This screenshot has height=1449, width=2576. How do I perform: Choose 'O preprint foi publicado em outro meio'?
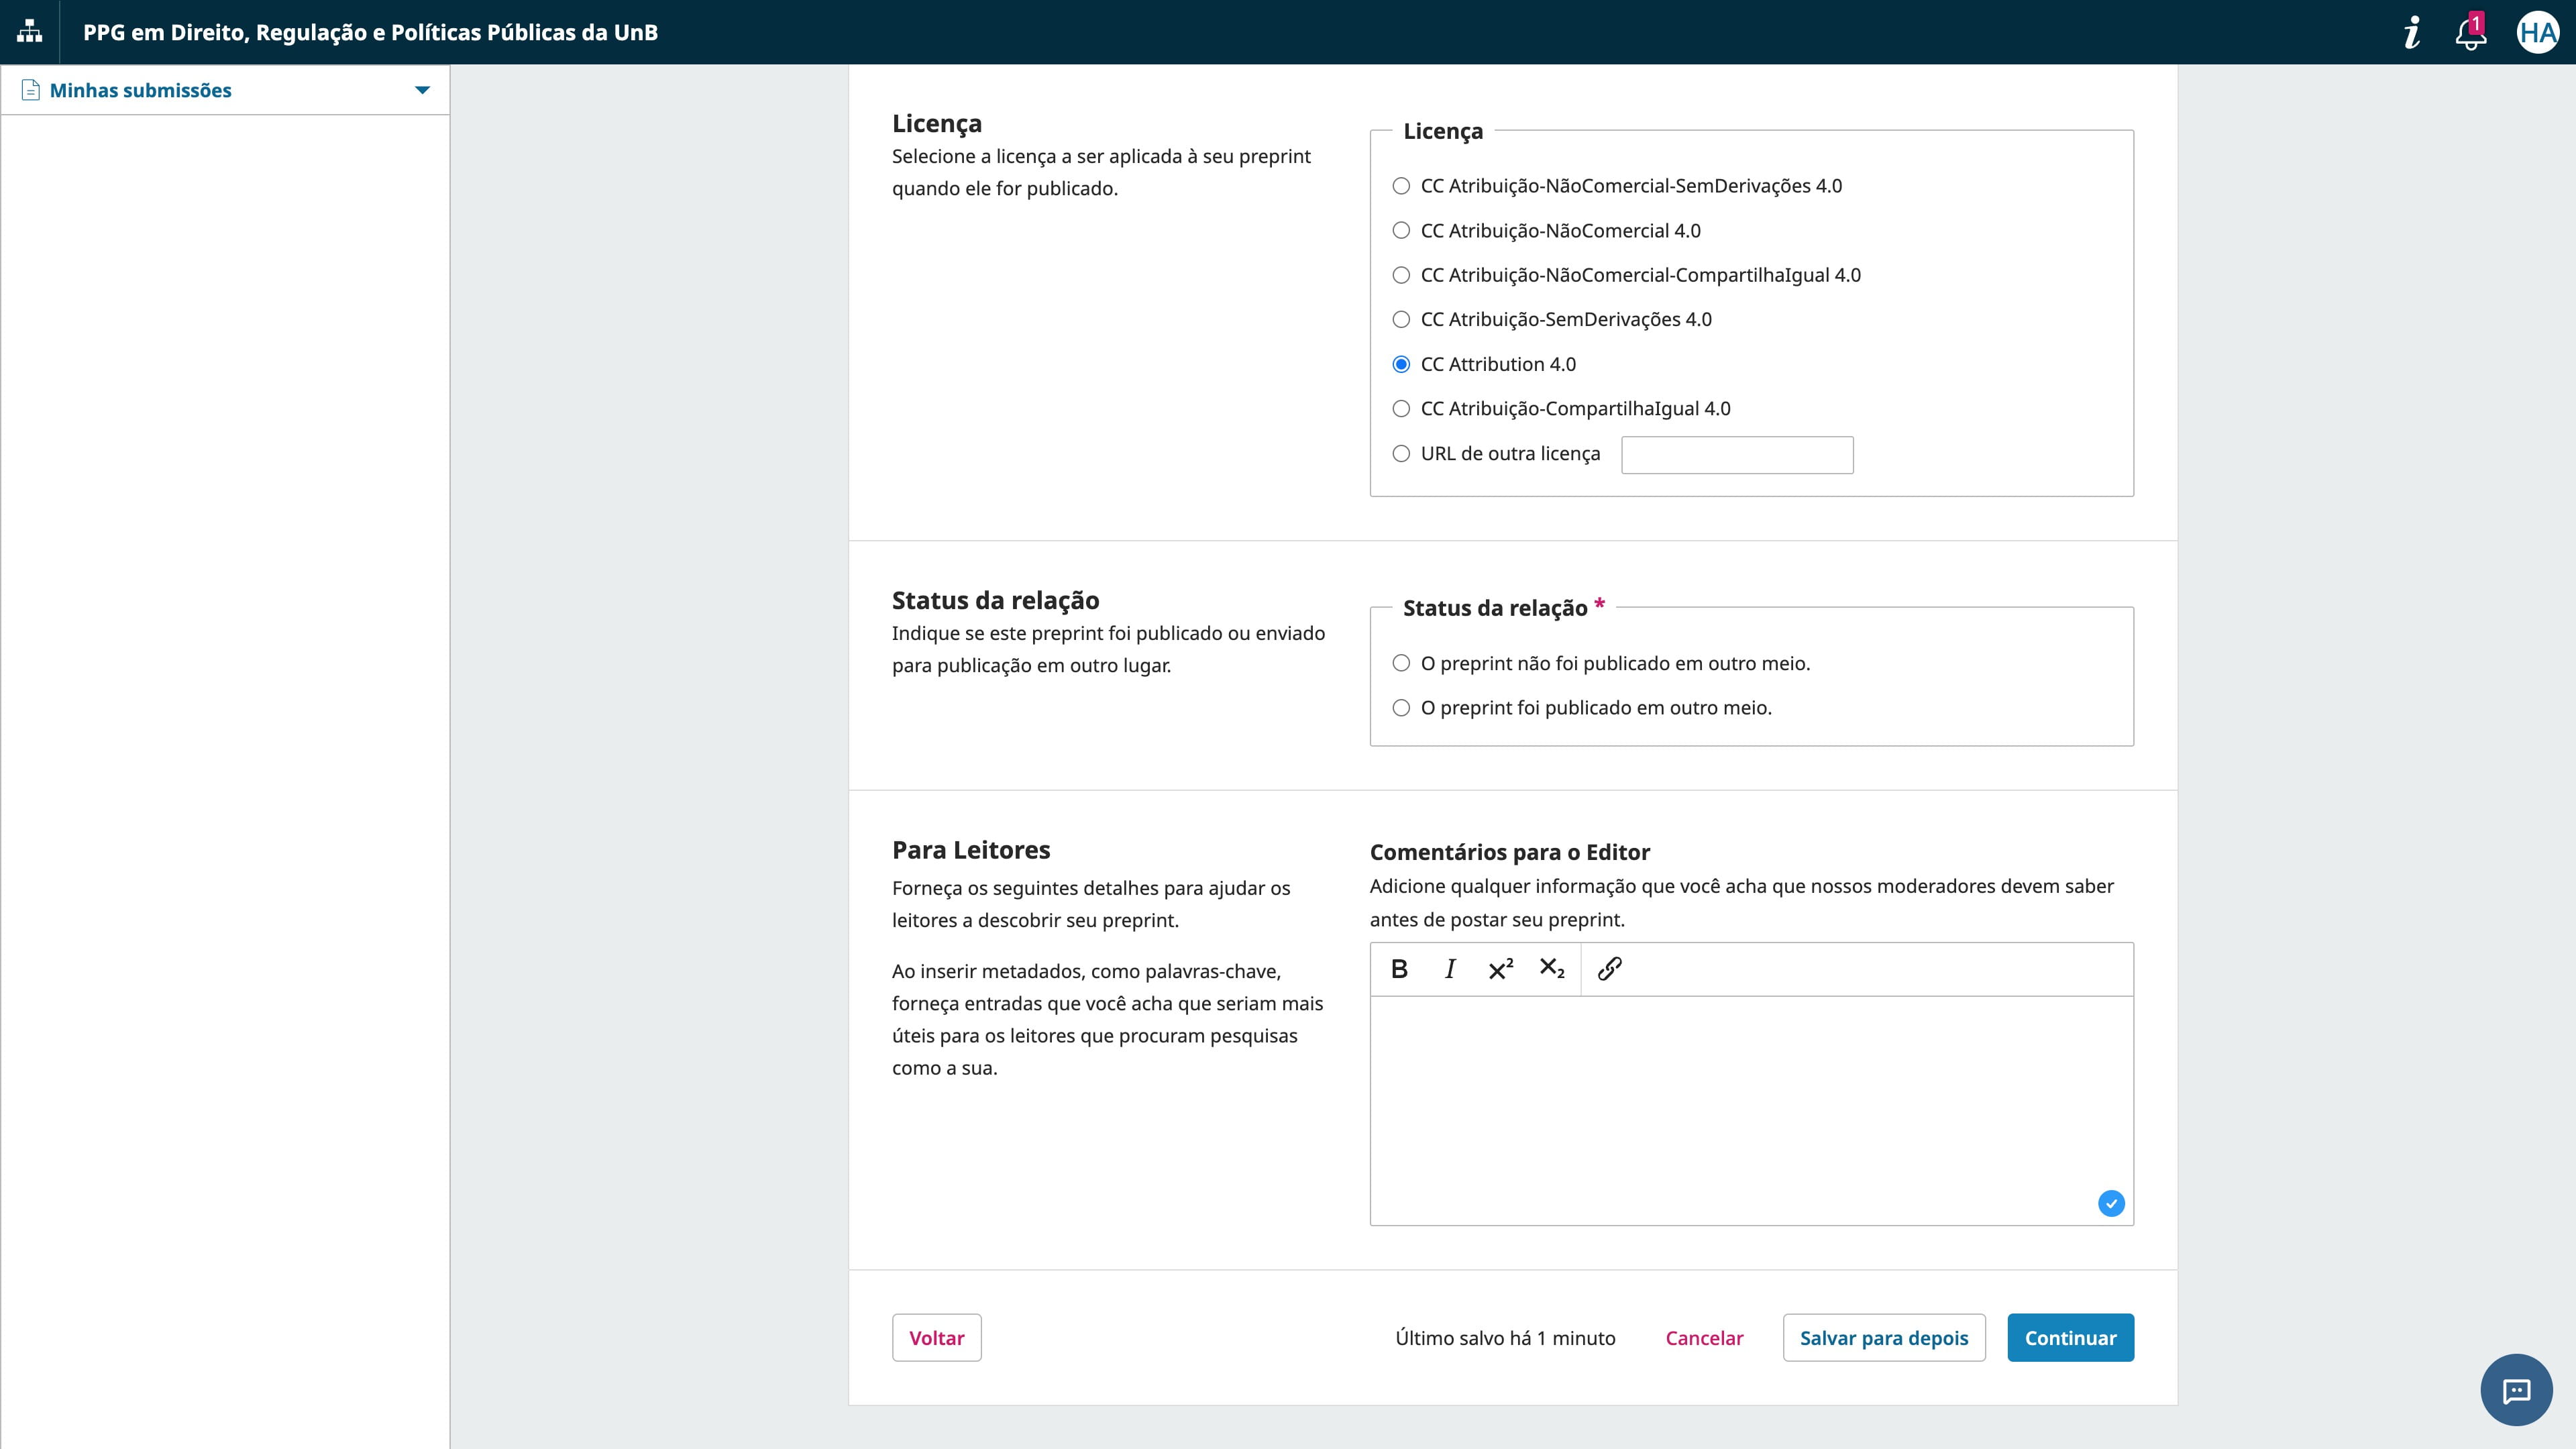pyautogui.click(x=1400, y=707)
